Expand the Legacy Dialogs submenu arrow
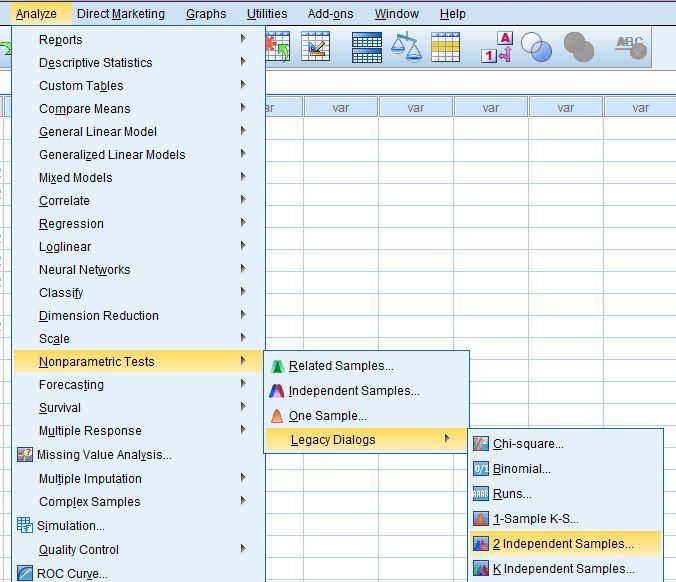676x582 pixels. click(x=447, y=439)
